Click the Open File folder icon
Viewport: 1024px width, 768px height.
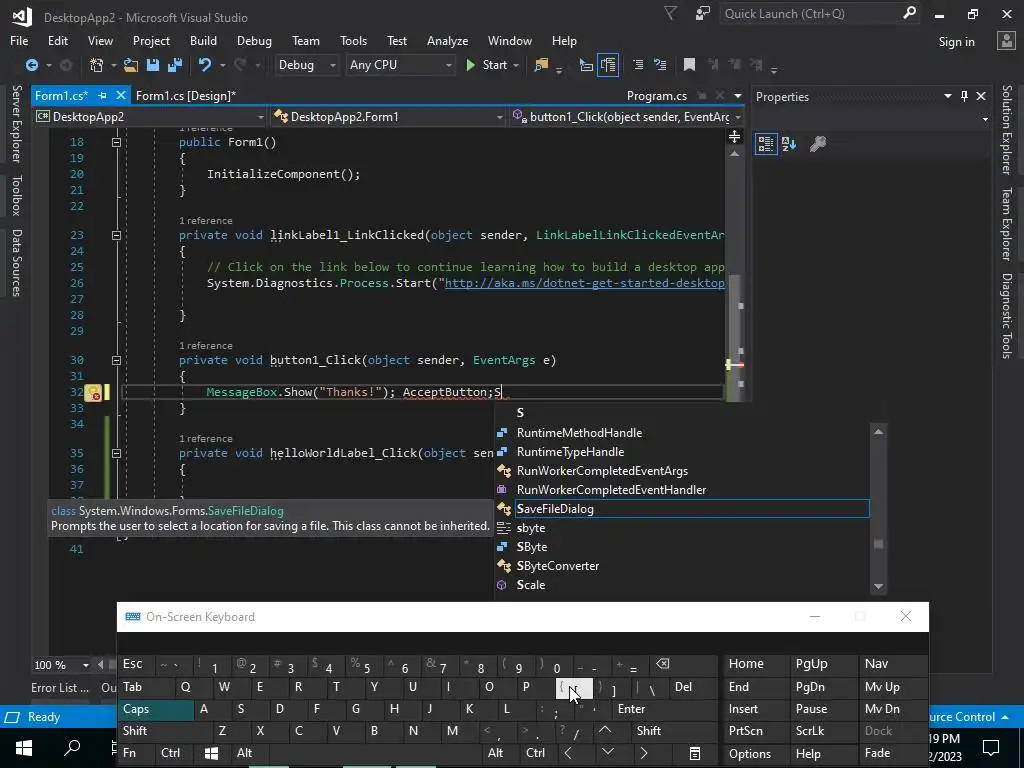(x=131, y=65)
